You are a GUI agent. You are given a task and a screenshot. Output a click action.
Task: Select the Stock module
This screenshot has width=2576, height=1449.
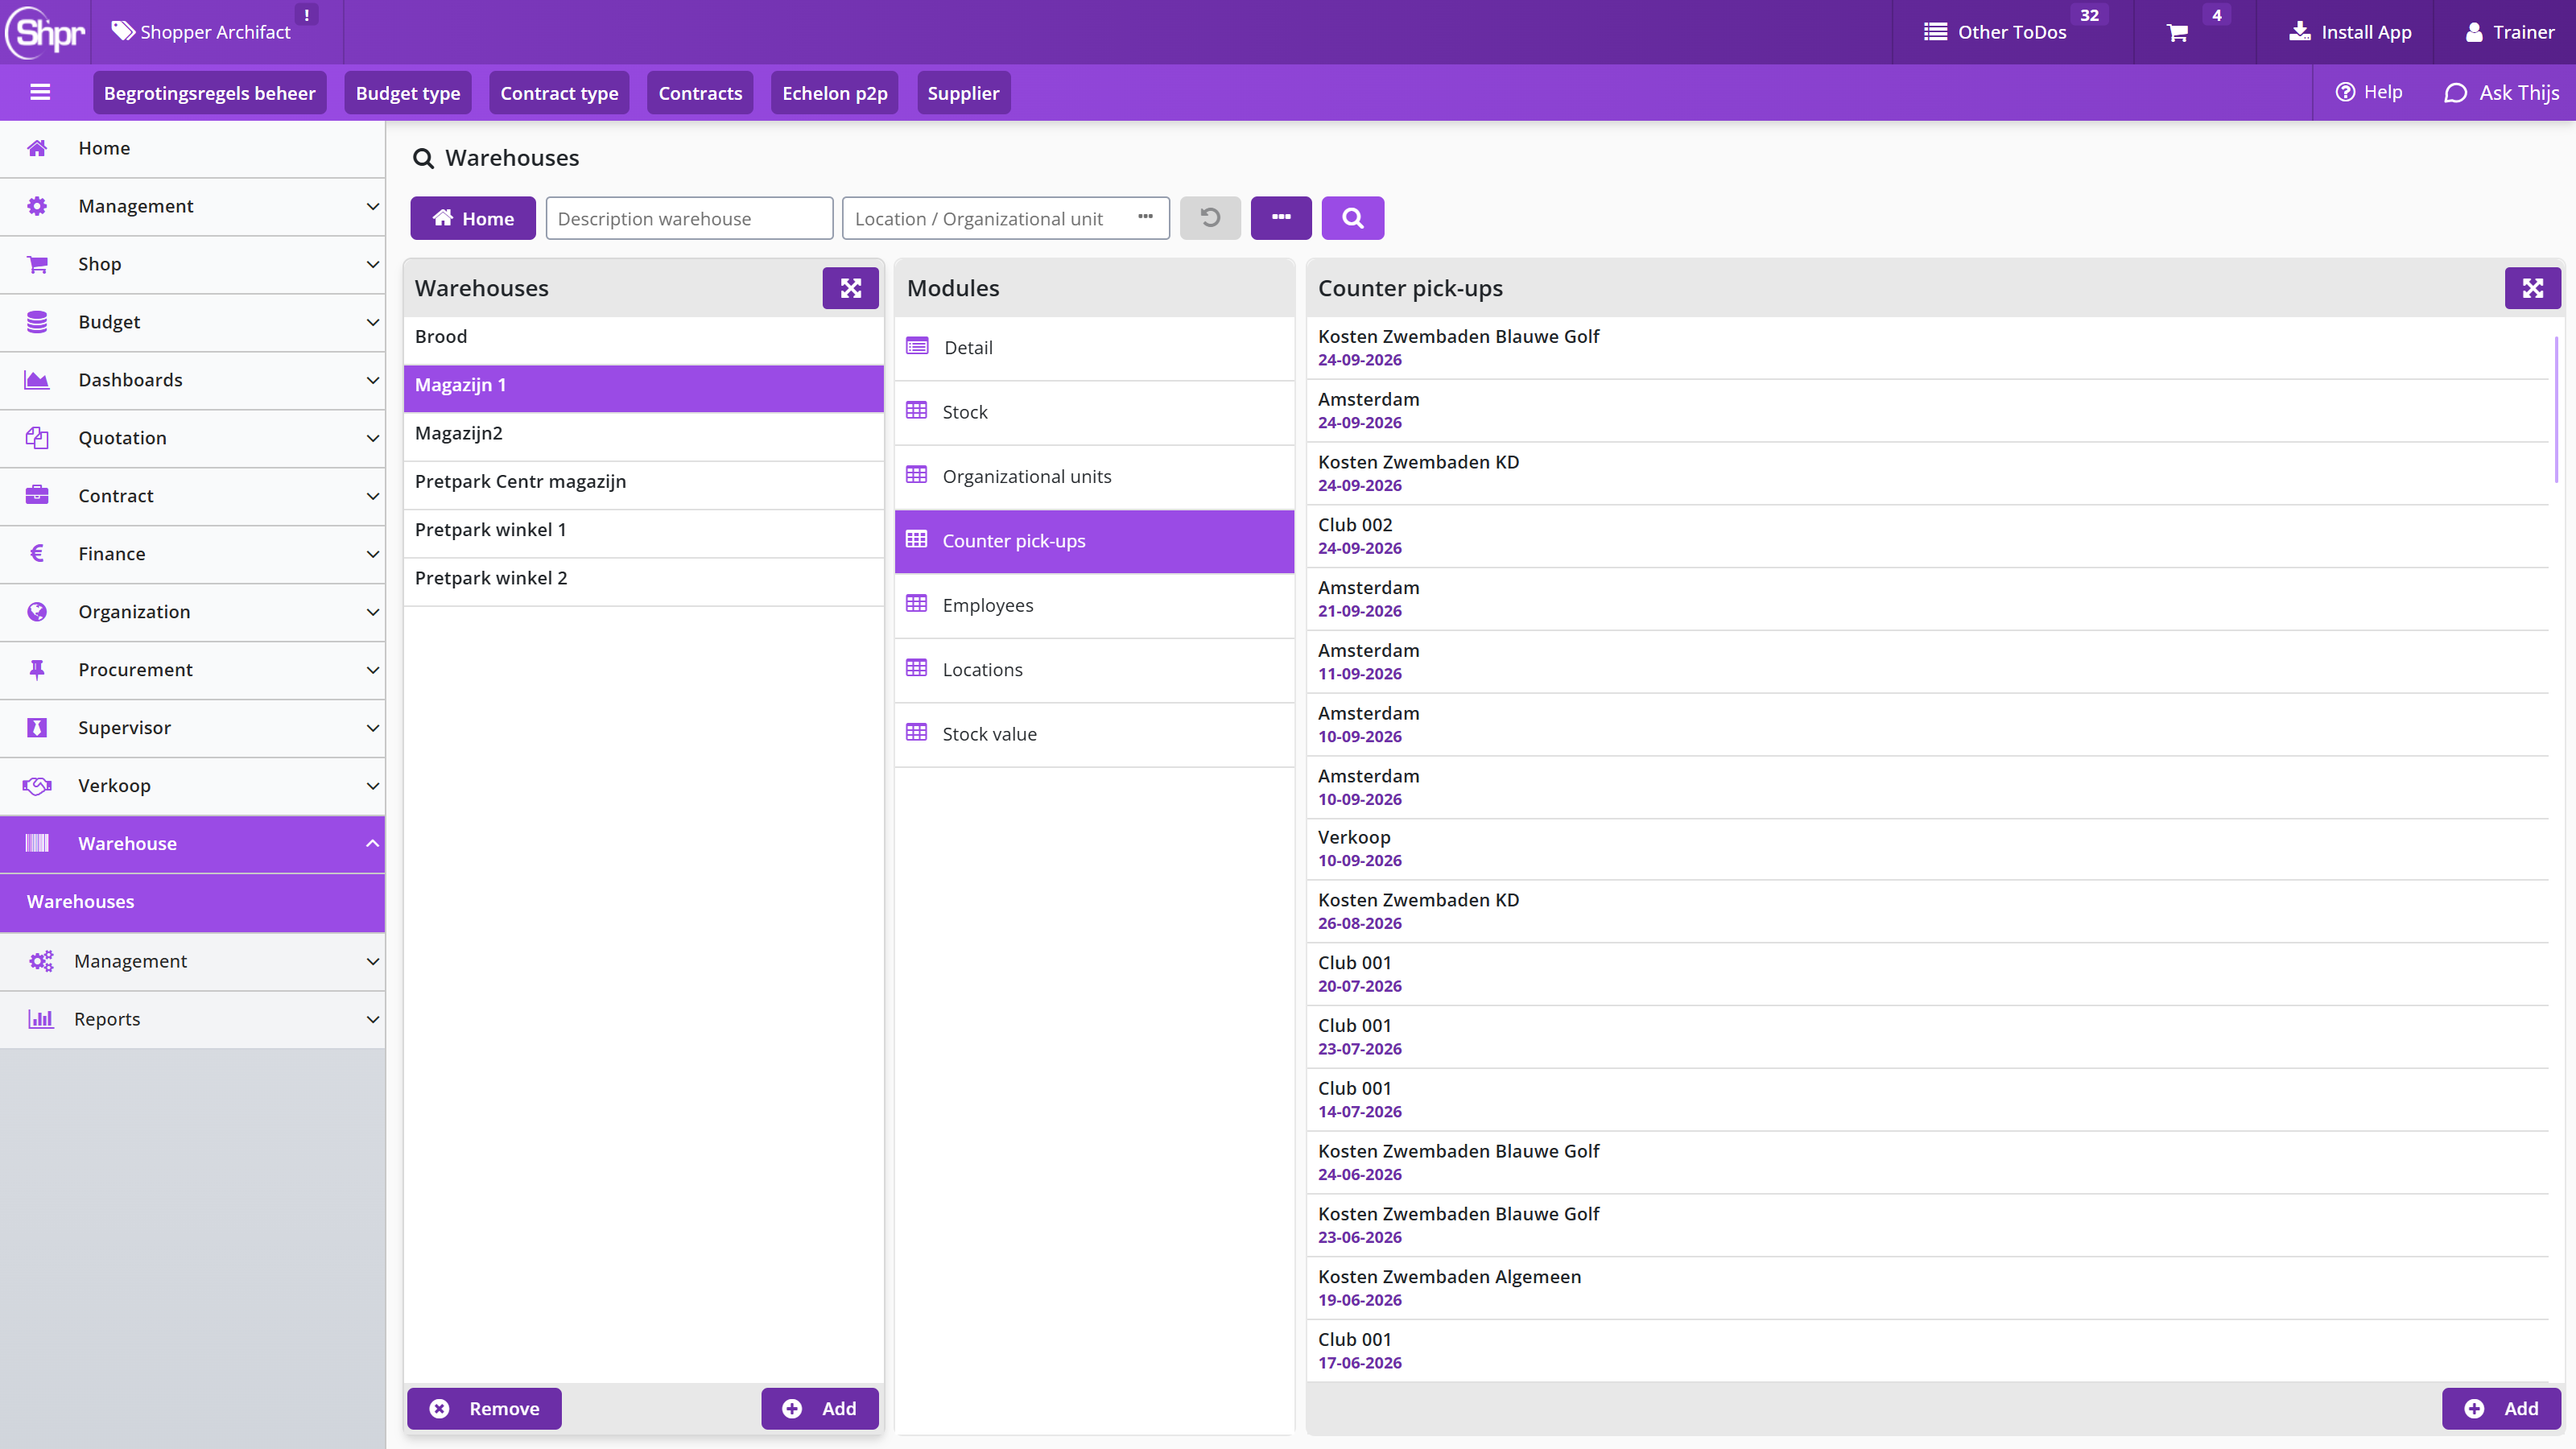[1094, 412]
